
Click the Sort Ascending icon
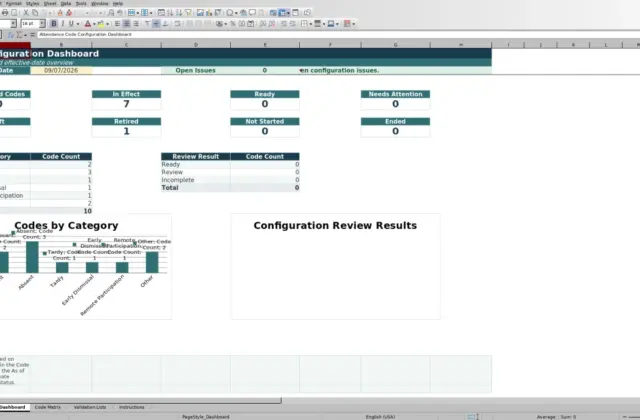[x=170, y=13]
